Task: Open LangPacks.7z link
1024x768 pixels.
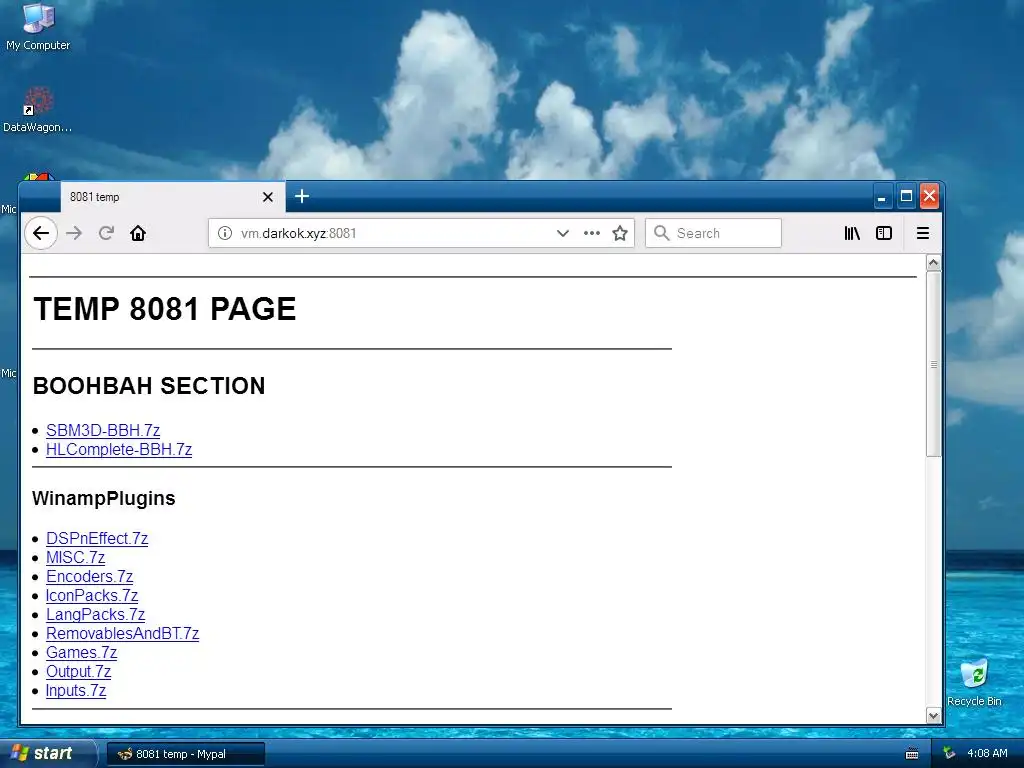Action: [x=95, y=614]
